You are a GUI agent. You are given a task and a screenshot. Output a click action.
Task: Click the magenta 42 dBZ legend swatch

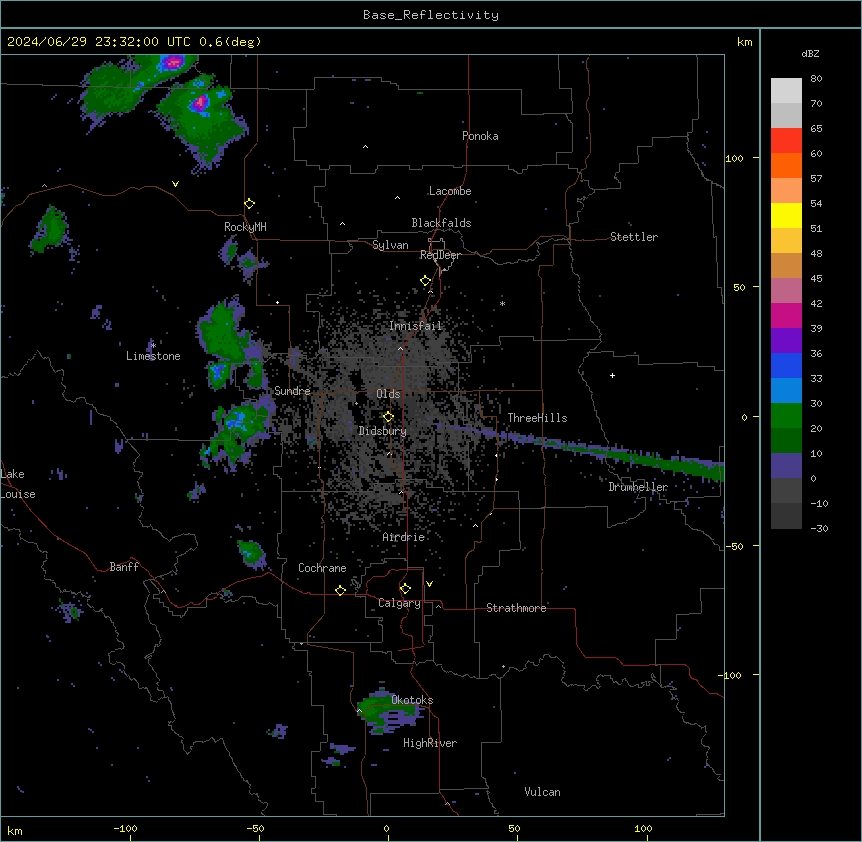(786, 315)
